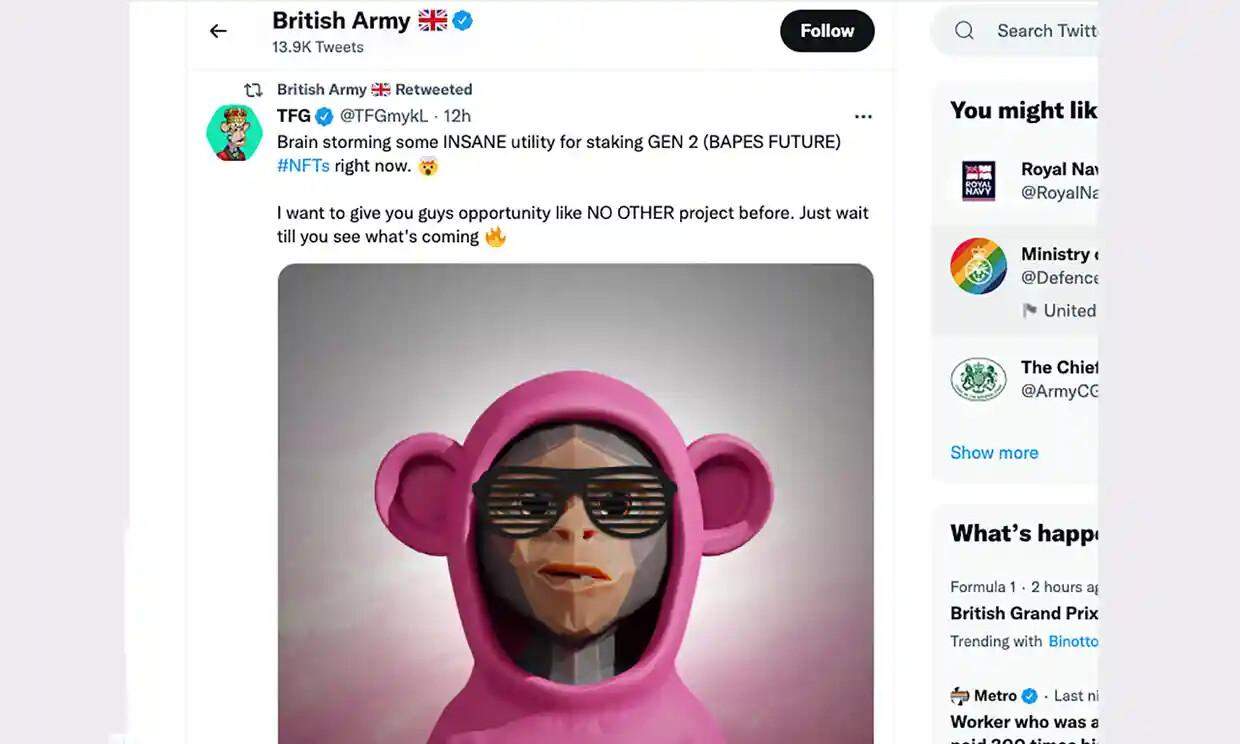The height and width of the screenshot is (744, 1240).
Task: Open the @TFGmykL handle link
Action: click(x=384, y=116)
